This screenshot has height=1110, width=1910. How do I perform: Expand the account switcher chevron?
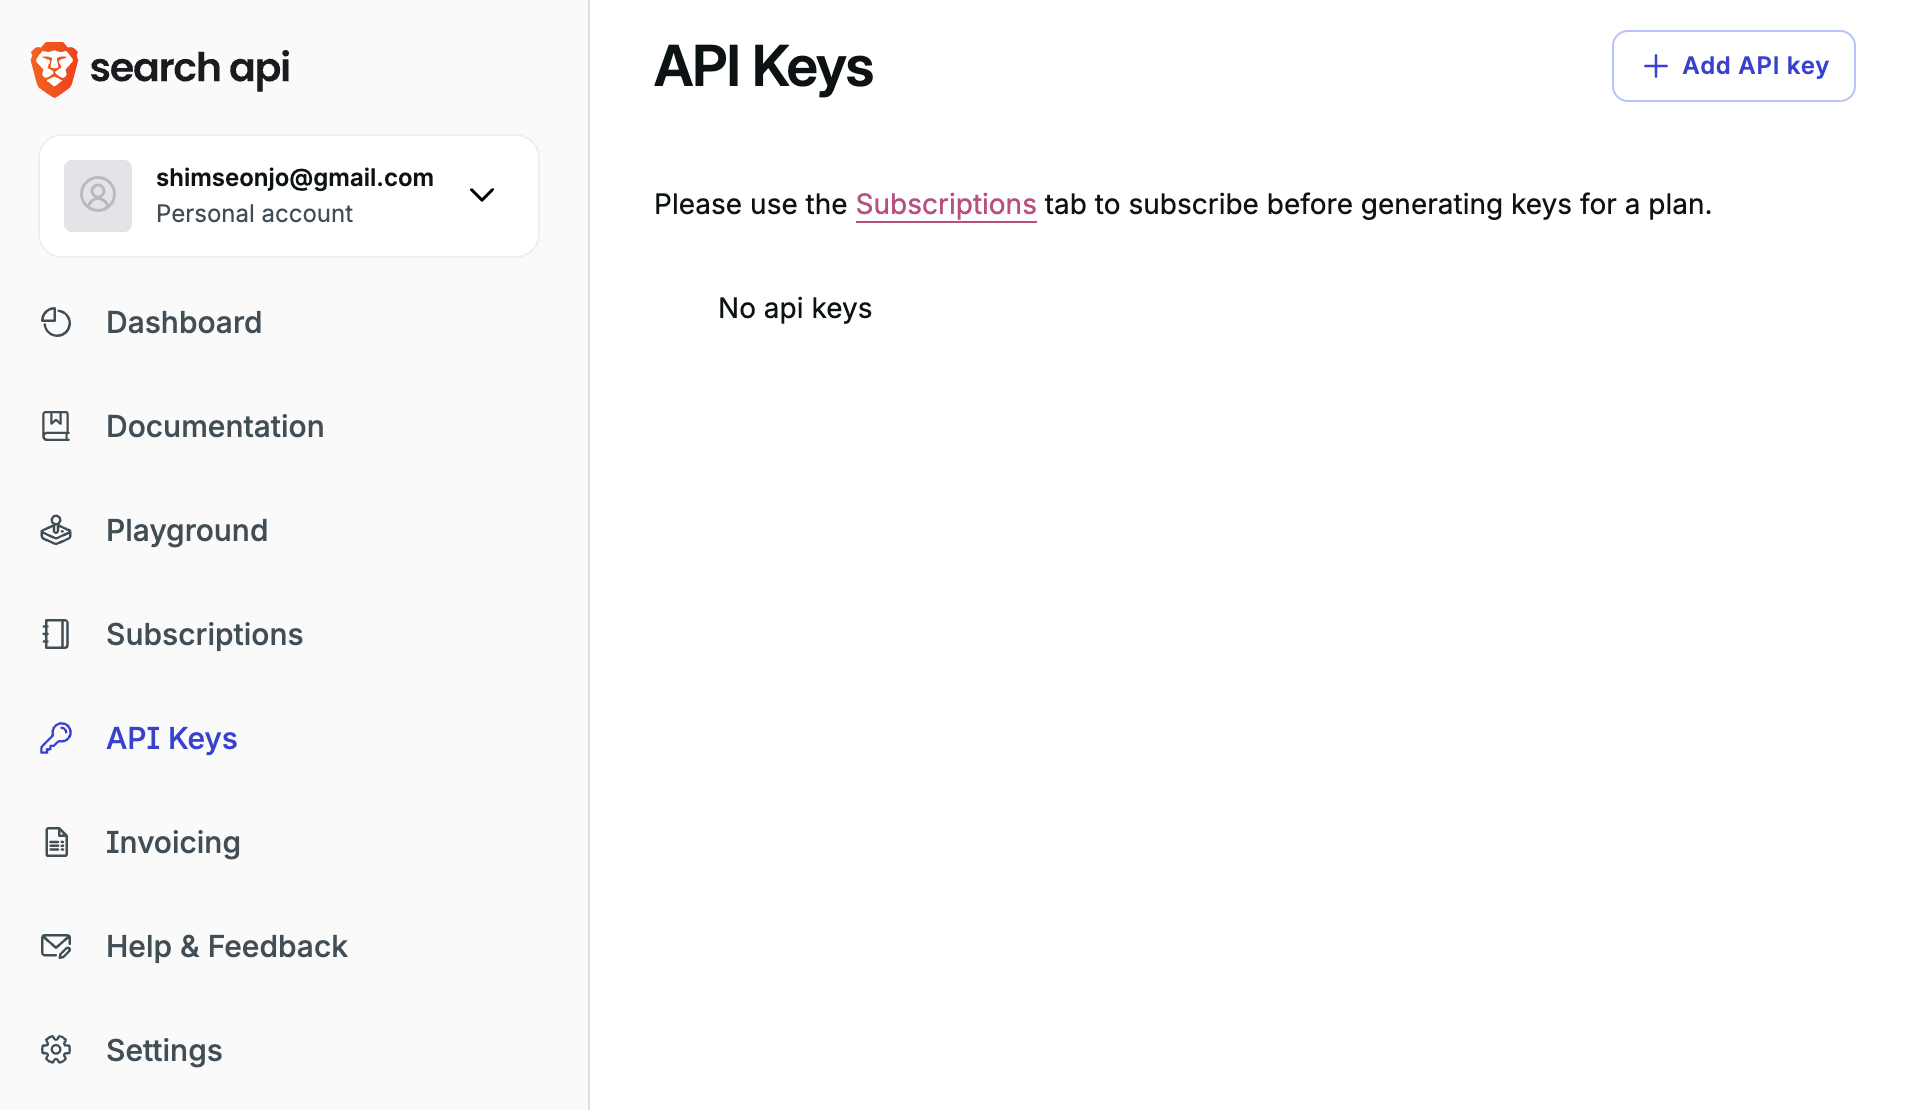pyautogui.click(x=482, y=195)
